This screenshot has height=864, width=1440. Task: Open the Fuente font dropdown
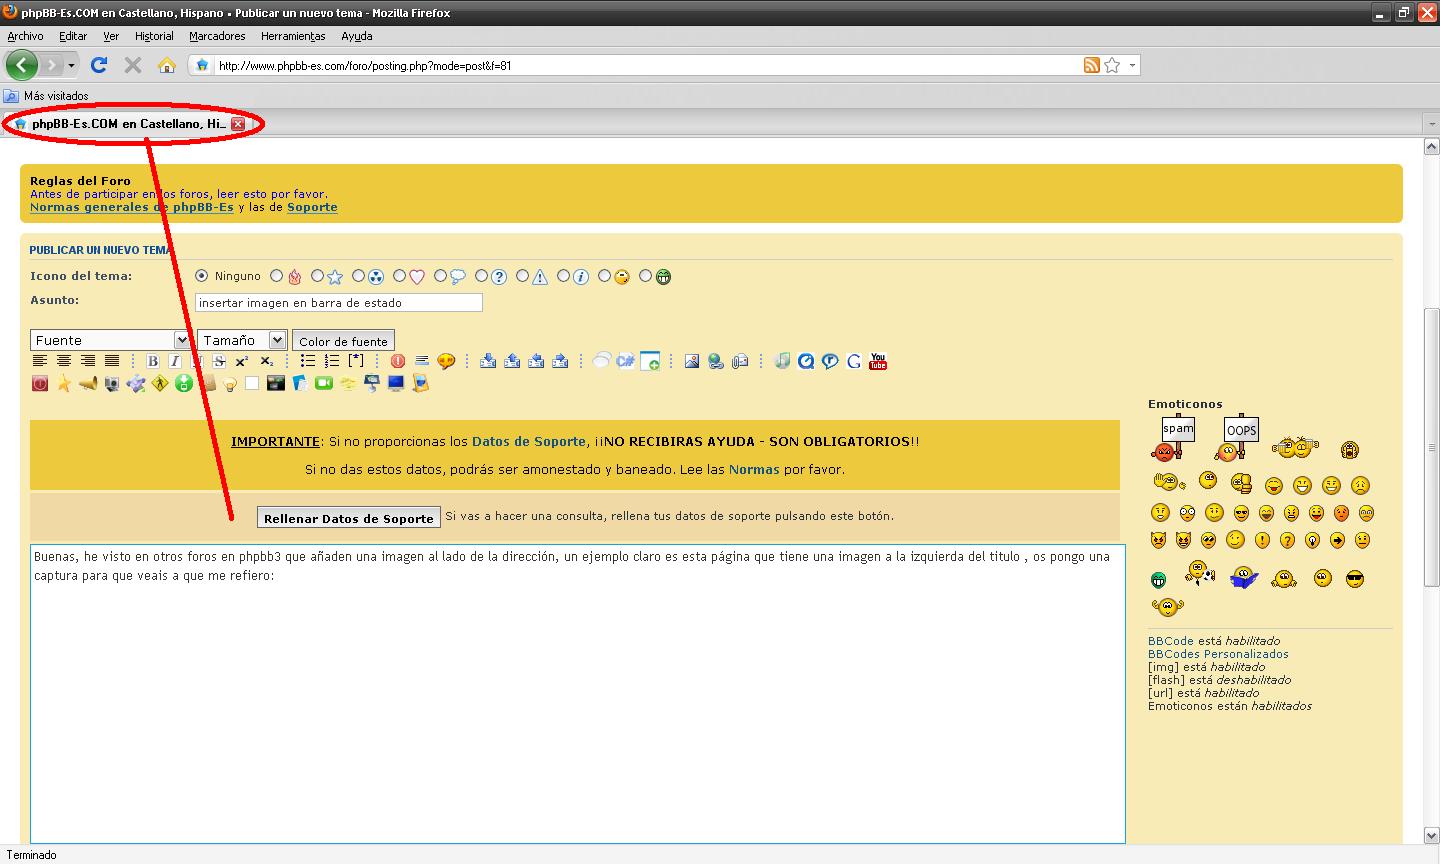[108, 340]
